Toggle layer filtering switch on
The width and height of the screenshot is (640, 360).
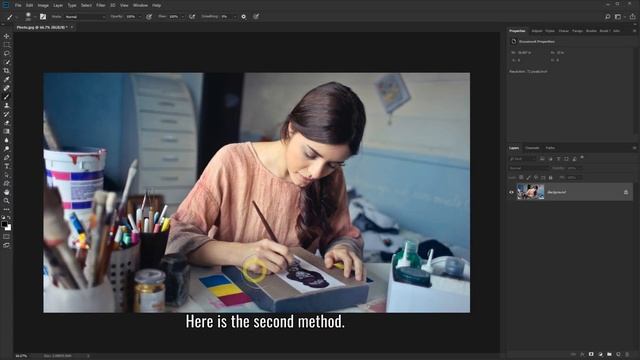(x=582, y=158)
